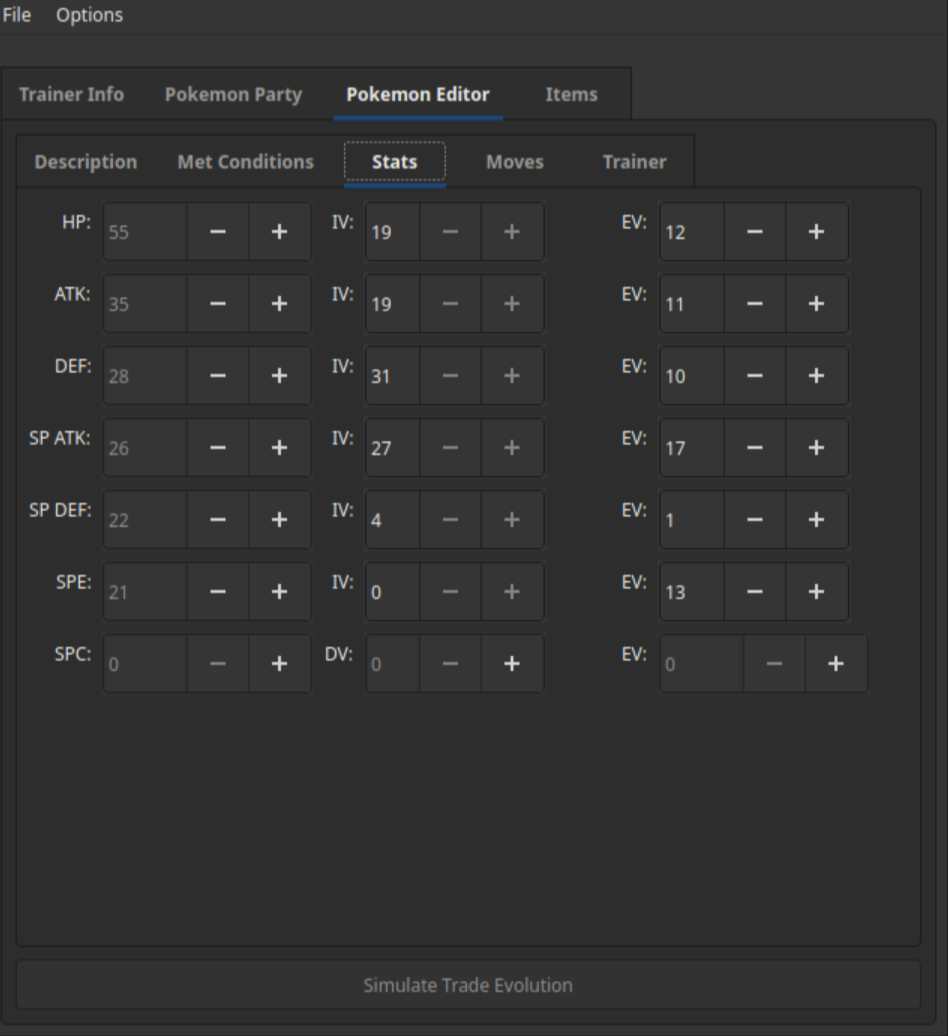Increase the HP stat with plus button
The image size is (948, 1036).
point(279,232)
